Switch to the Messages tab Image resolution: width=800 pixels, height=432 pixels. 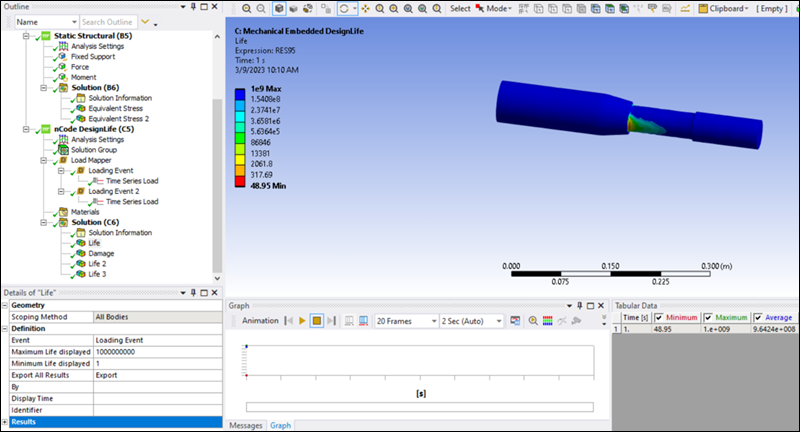click(x=246, y=425)
